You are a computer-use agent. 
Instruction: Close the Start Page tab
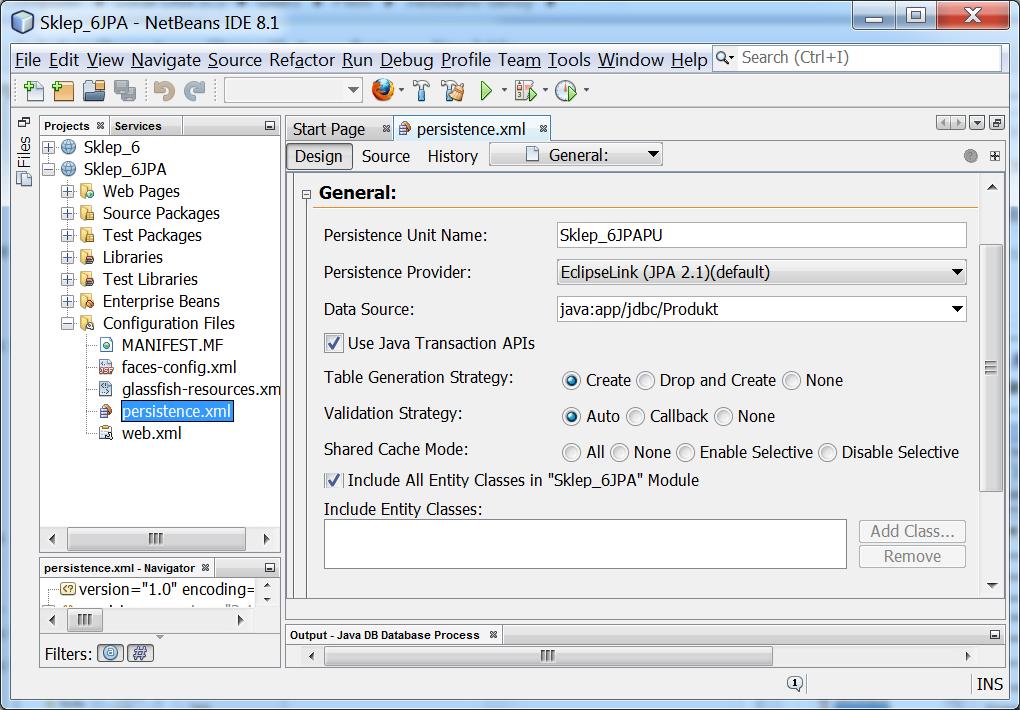click(386, 129)
